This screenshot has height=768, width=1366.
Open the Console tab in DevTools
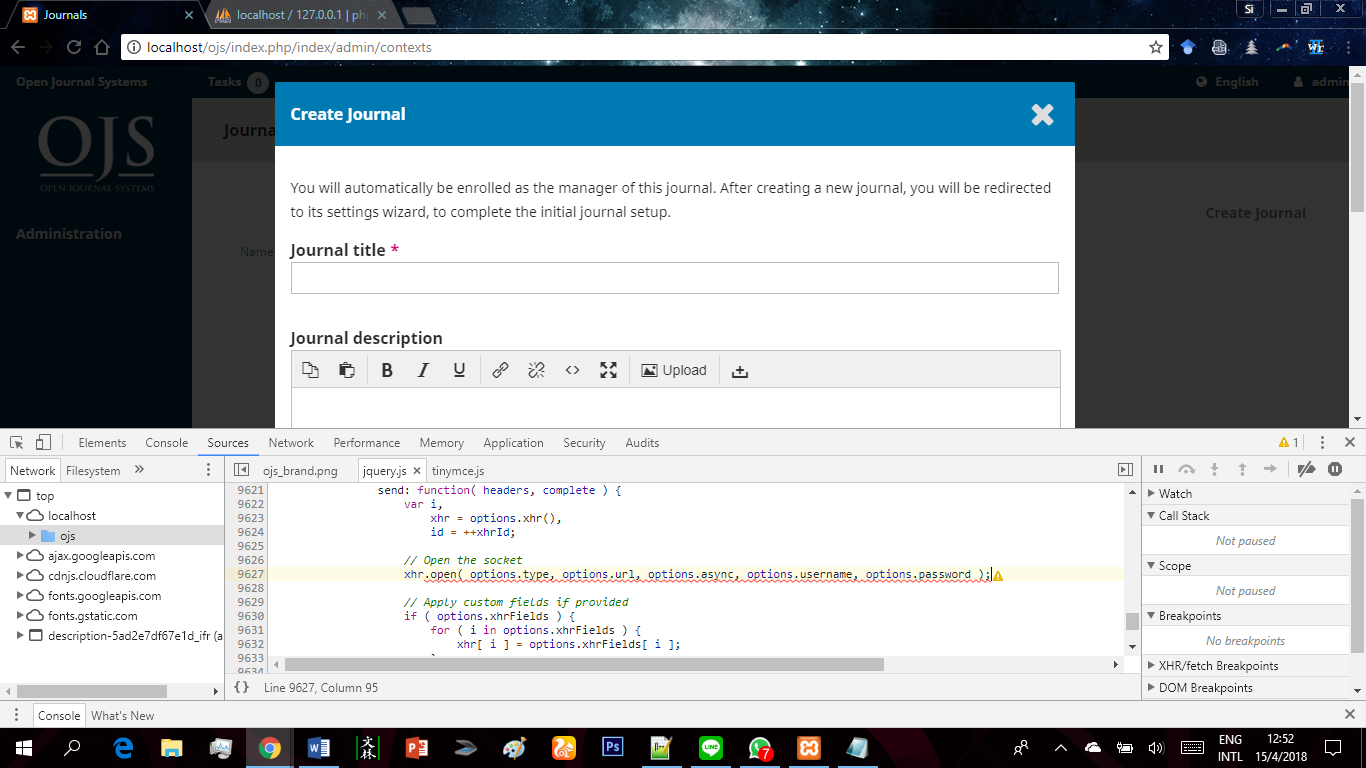click(166, 443)
